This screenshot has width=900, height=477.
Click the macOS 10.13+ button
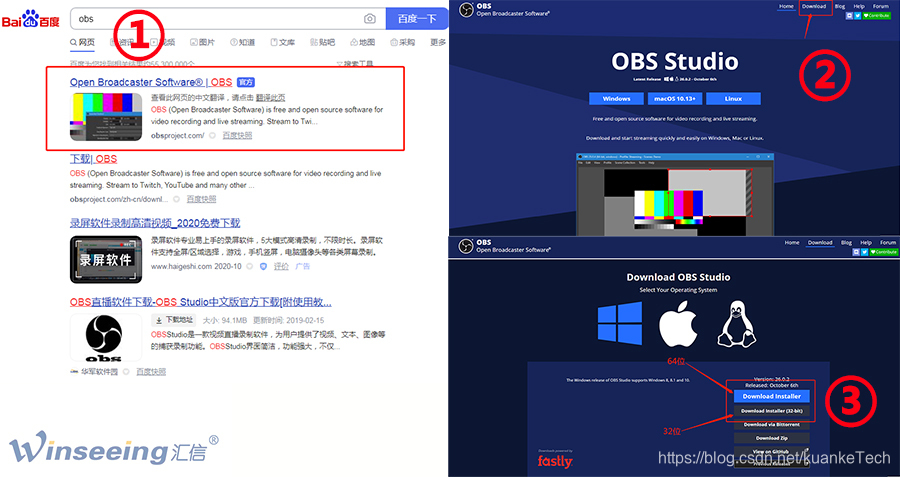point(675,99)
